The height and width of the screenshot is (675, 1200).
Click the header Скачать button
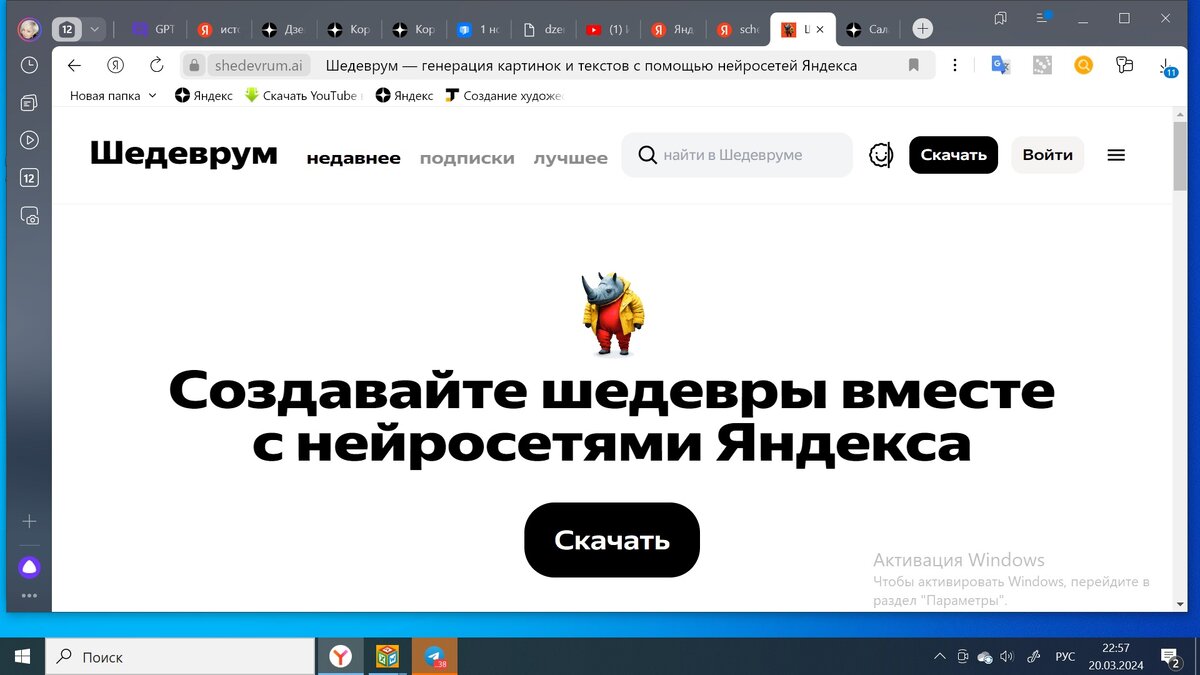coord(953,155)
